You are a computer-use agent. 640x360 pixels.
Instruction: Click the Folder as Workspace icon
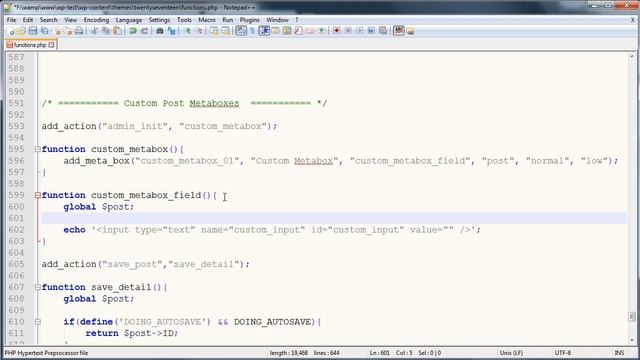tap(310, 31)
